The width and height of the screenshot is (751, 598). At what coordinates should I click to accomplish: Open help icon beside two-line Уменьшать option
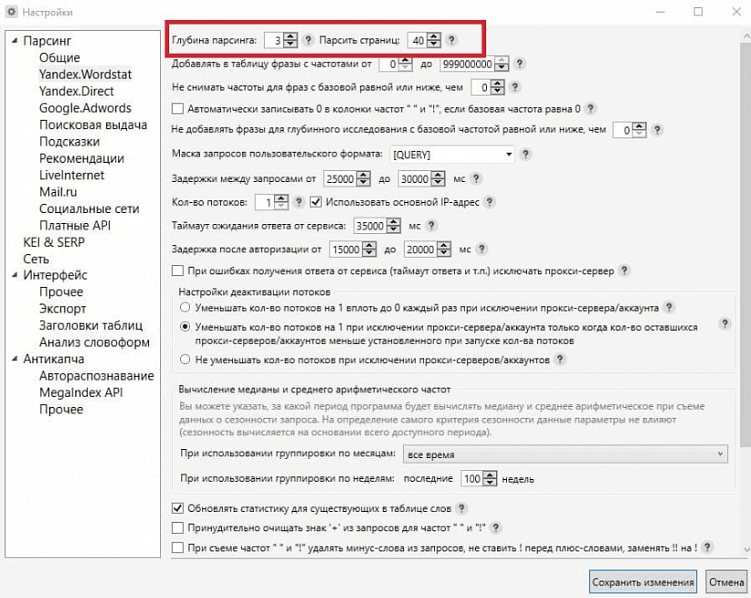point(725,324)
